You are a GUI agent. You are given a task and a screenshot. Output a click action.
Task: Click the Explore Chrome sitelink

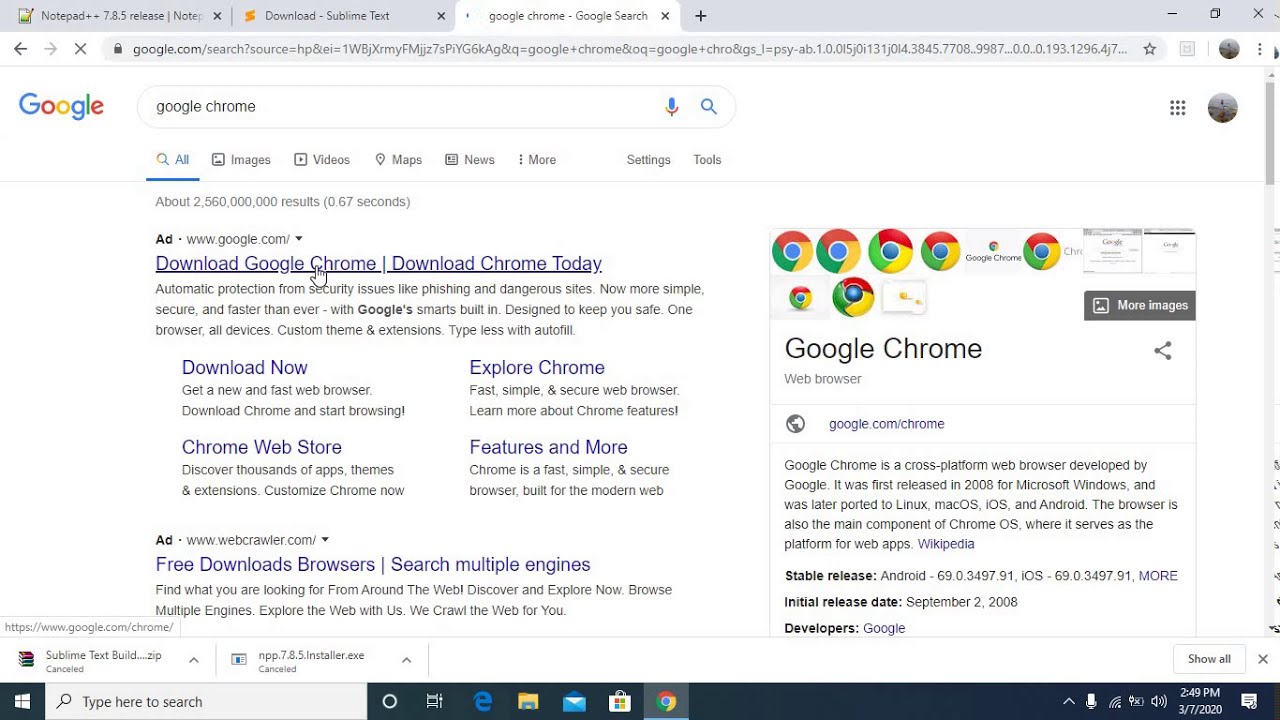tap(537, 368)
